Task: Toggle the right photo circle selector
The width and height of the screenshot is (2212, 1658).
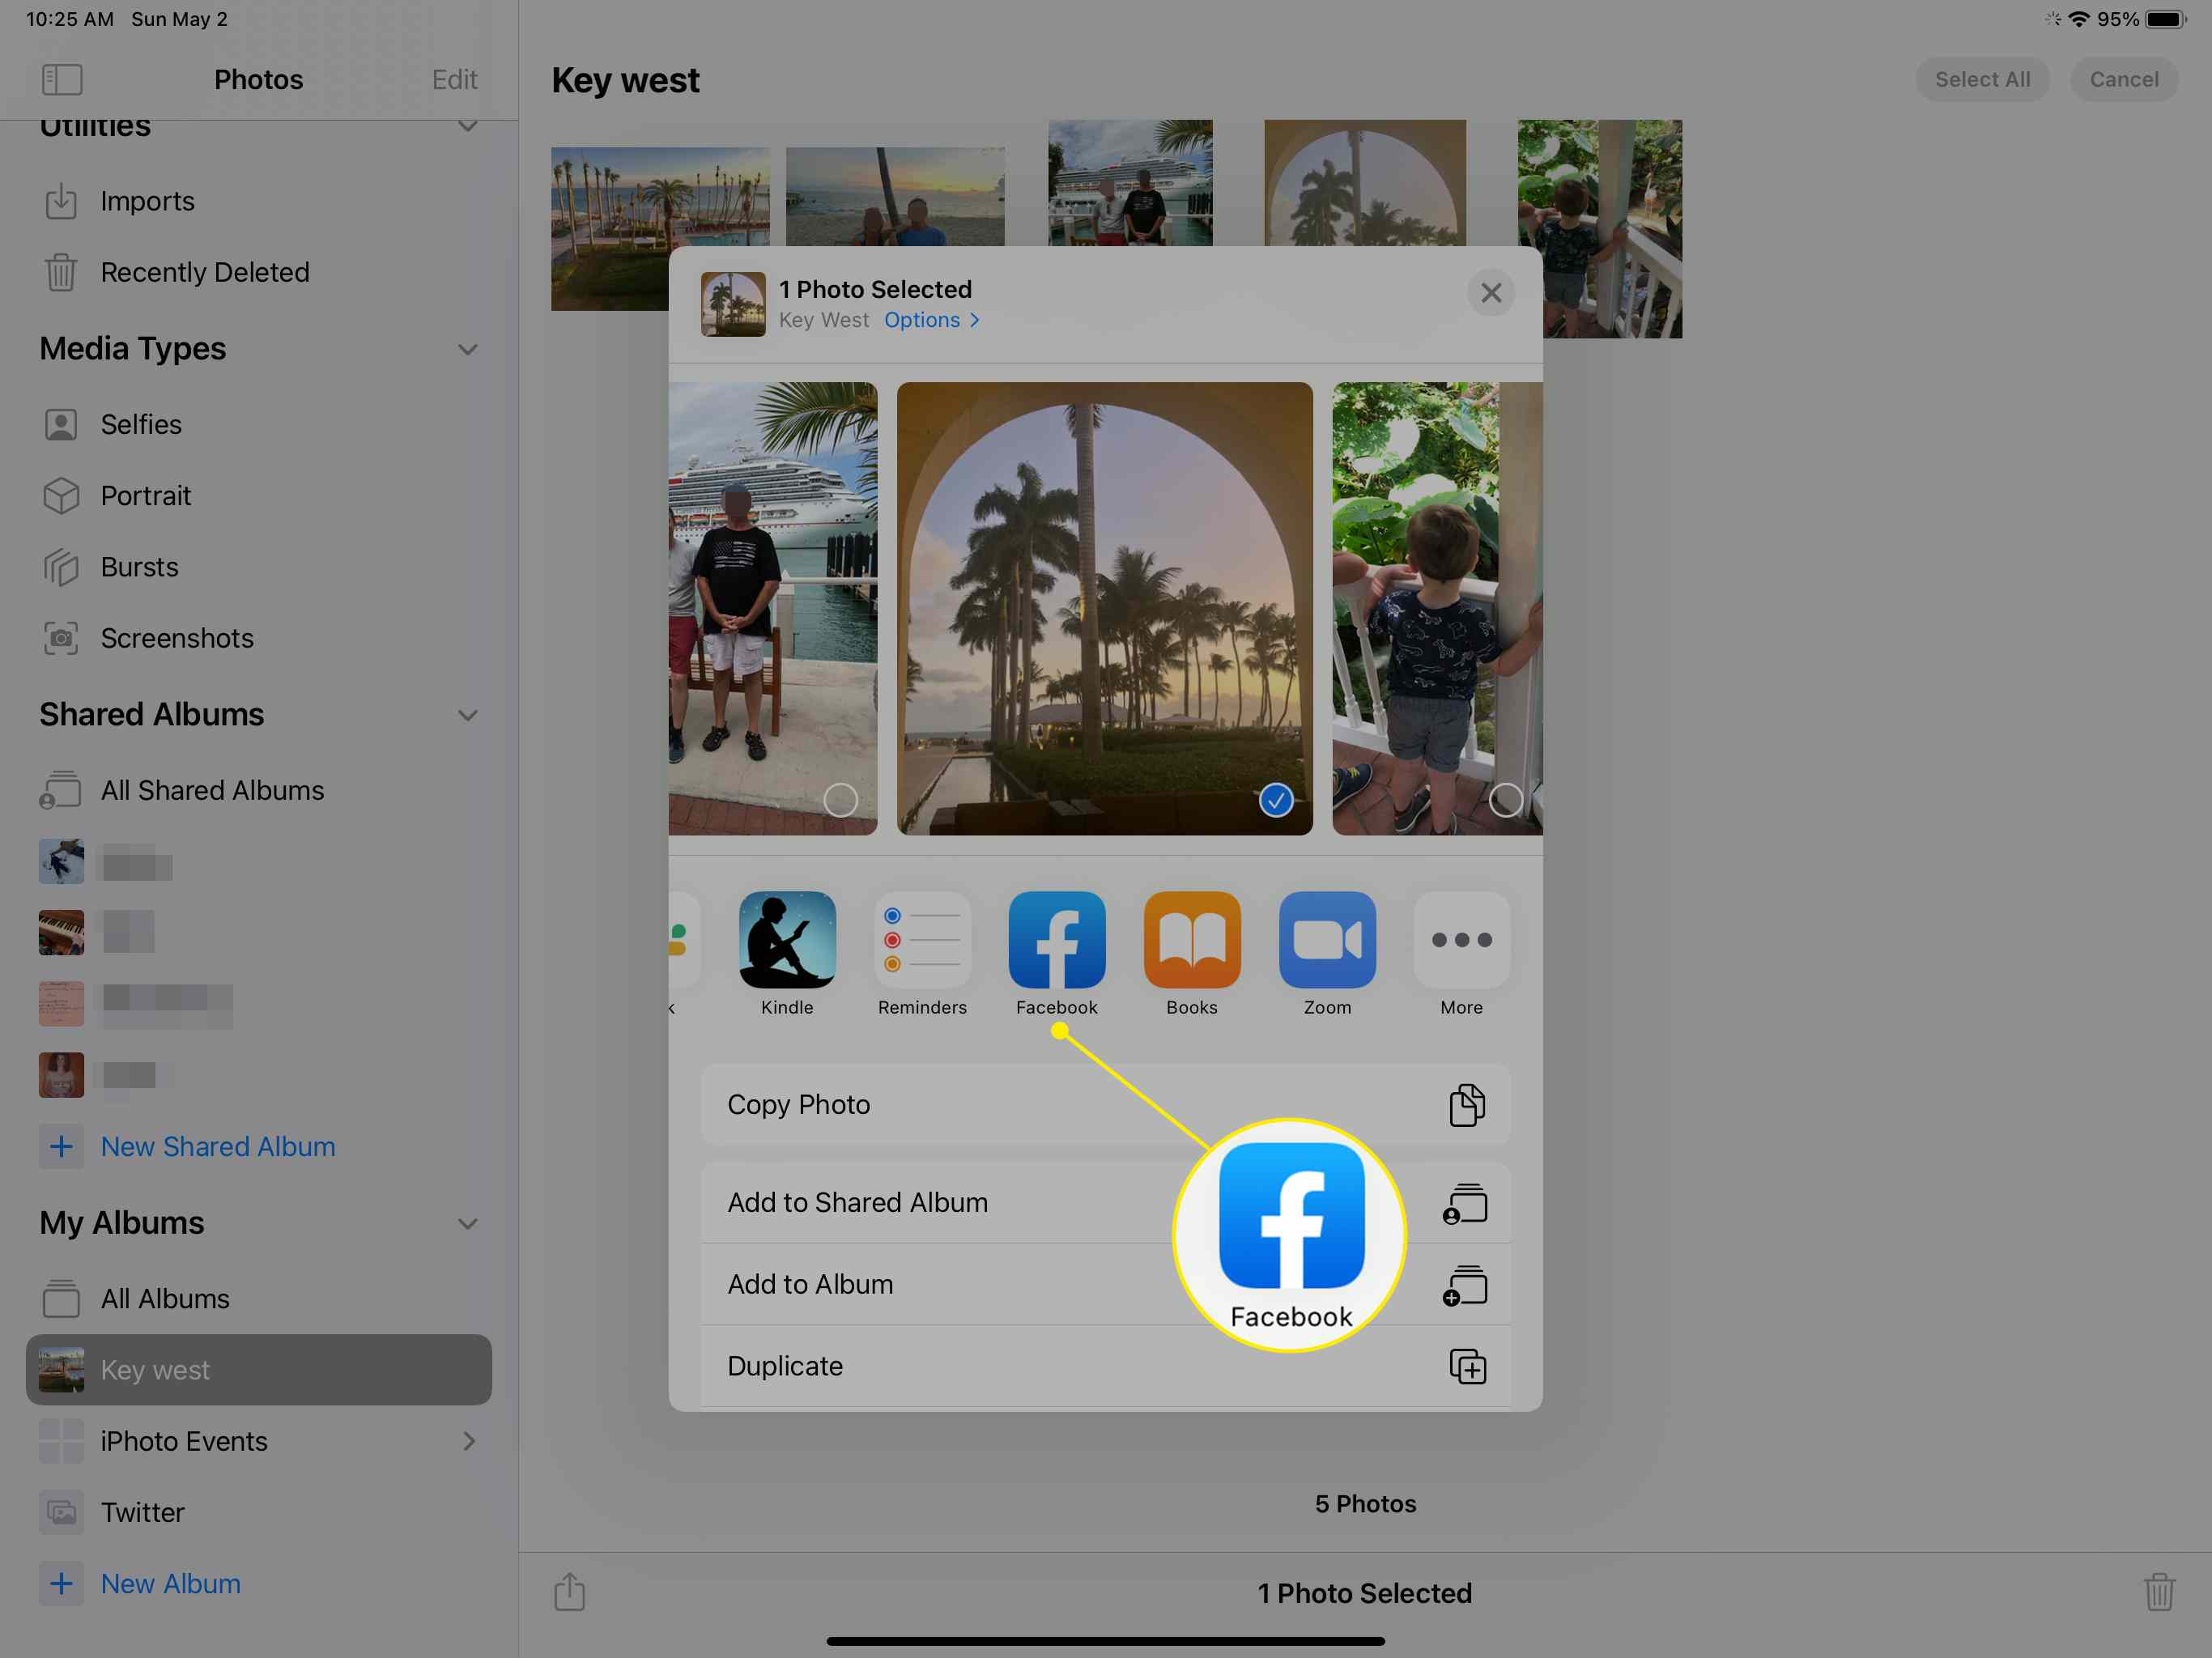Action: coord(1507,799)
